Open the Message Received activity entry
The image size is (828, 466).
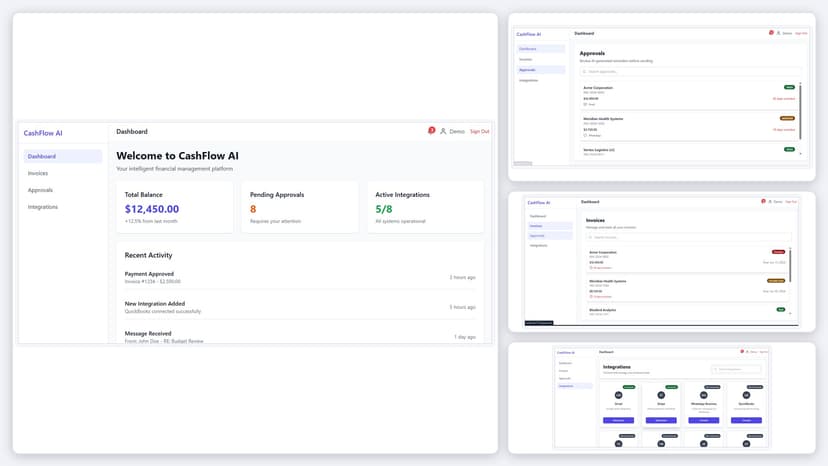300,337
